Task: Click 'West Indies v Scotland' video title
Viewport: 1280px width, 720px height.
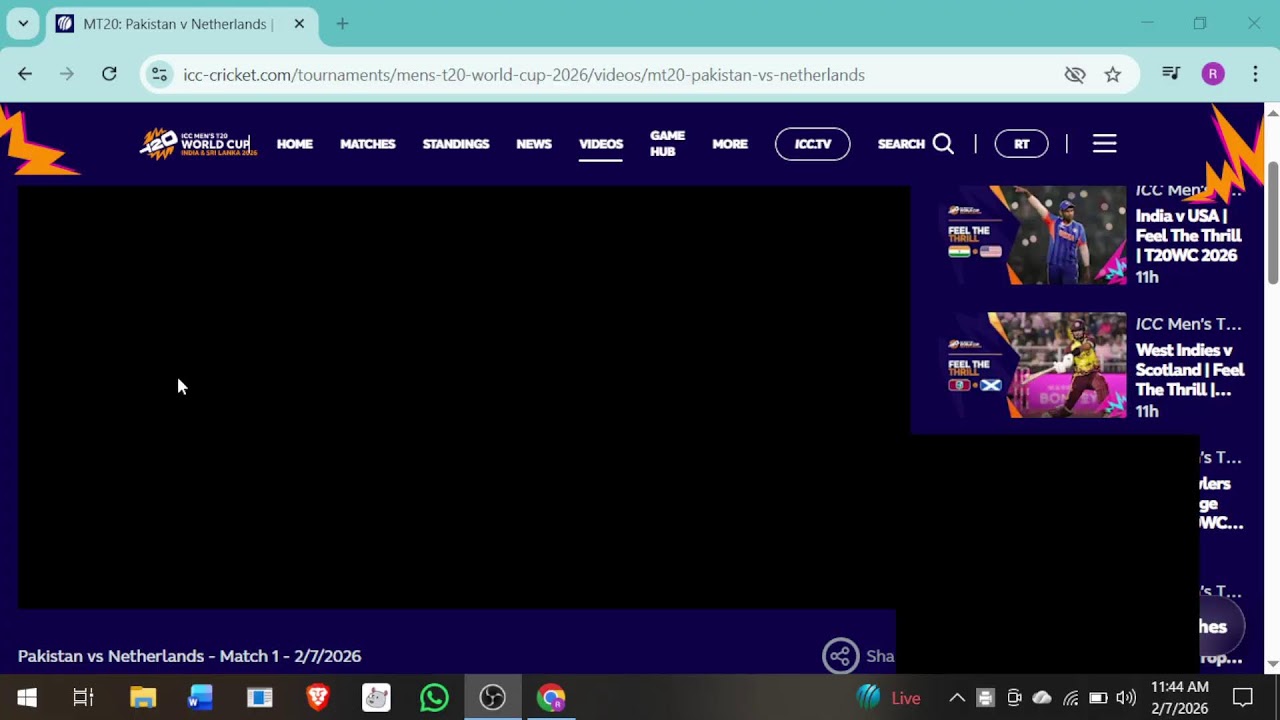Action: (1190, 370)
